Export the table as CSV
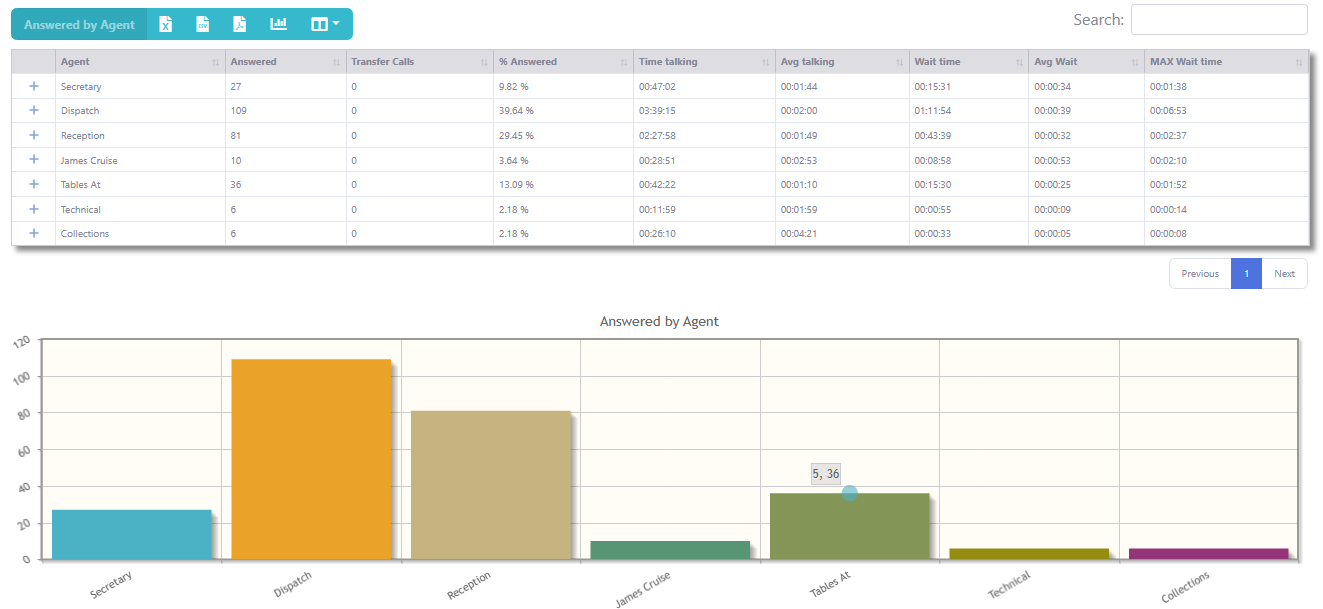Screen dimensions: 1323x609 [x=203, y=24]
